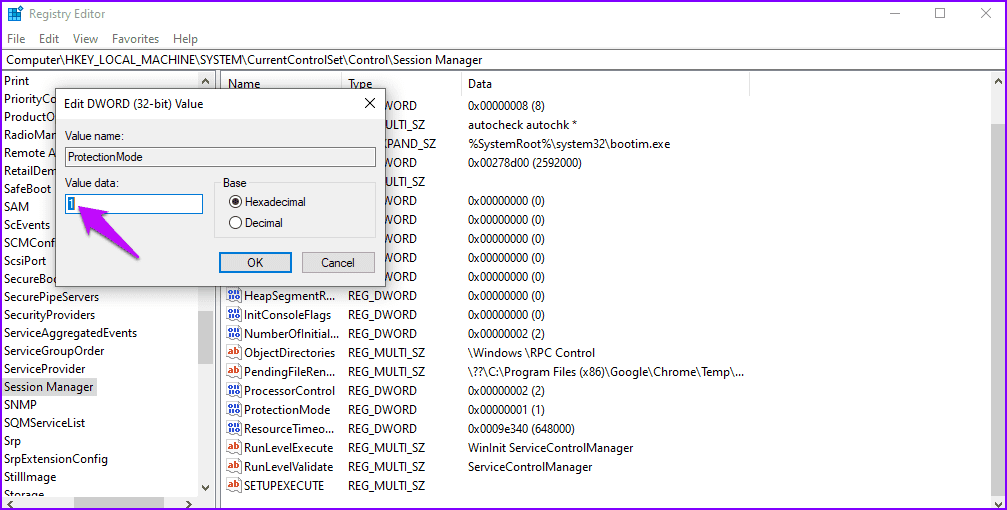Close the Edit DWORD dialog with X
This screenshot has width=1007, height=510.
pos(370,103)
